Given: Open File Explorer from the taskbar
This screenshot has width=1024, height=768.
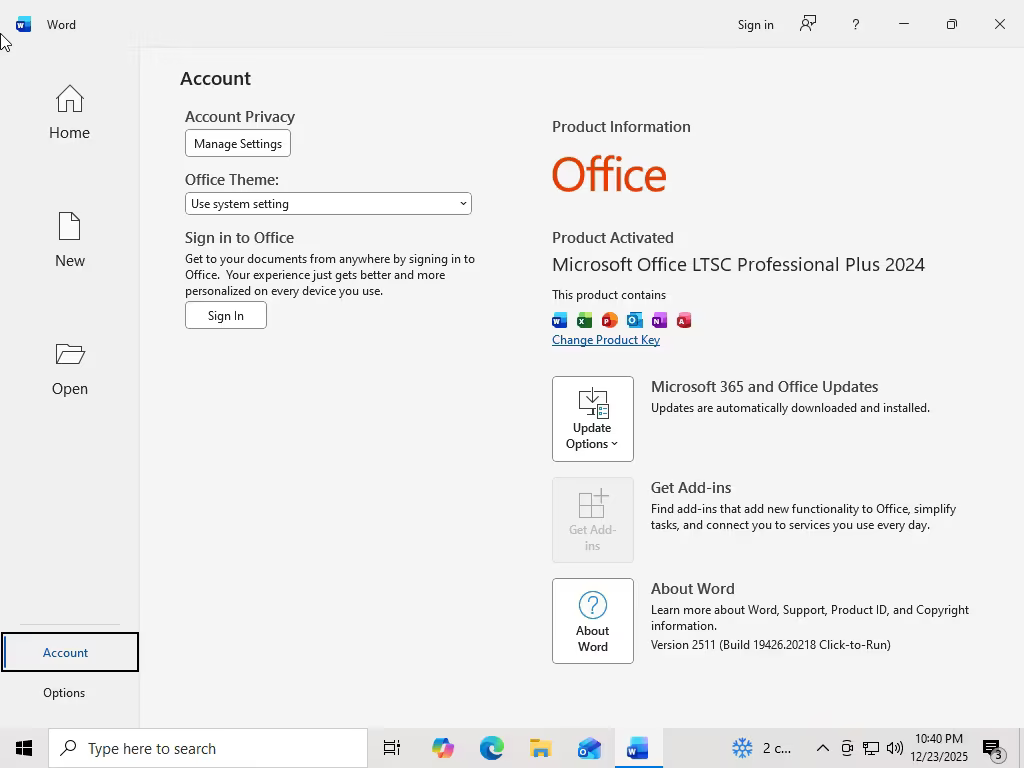Looking at the screenshot, I should pyautogui.click(x=541, y=748).
